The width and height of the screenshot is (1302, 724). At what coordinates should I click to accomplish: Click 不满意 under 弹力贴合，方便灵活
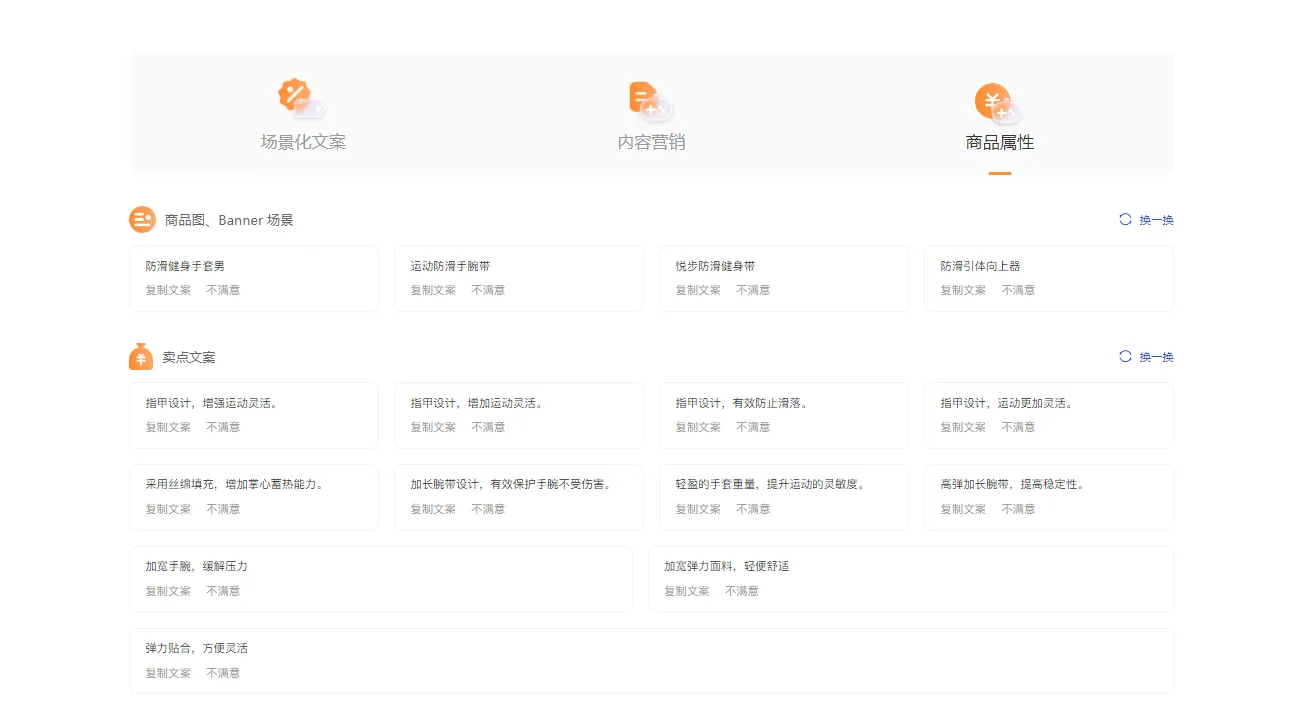(x=223, y=673)
